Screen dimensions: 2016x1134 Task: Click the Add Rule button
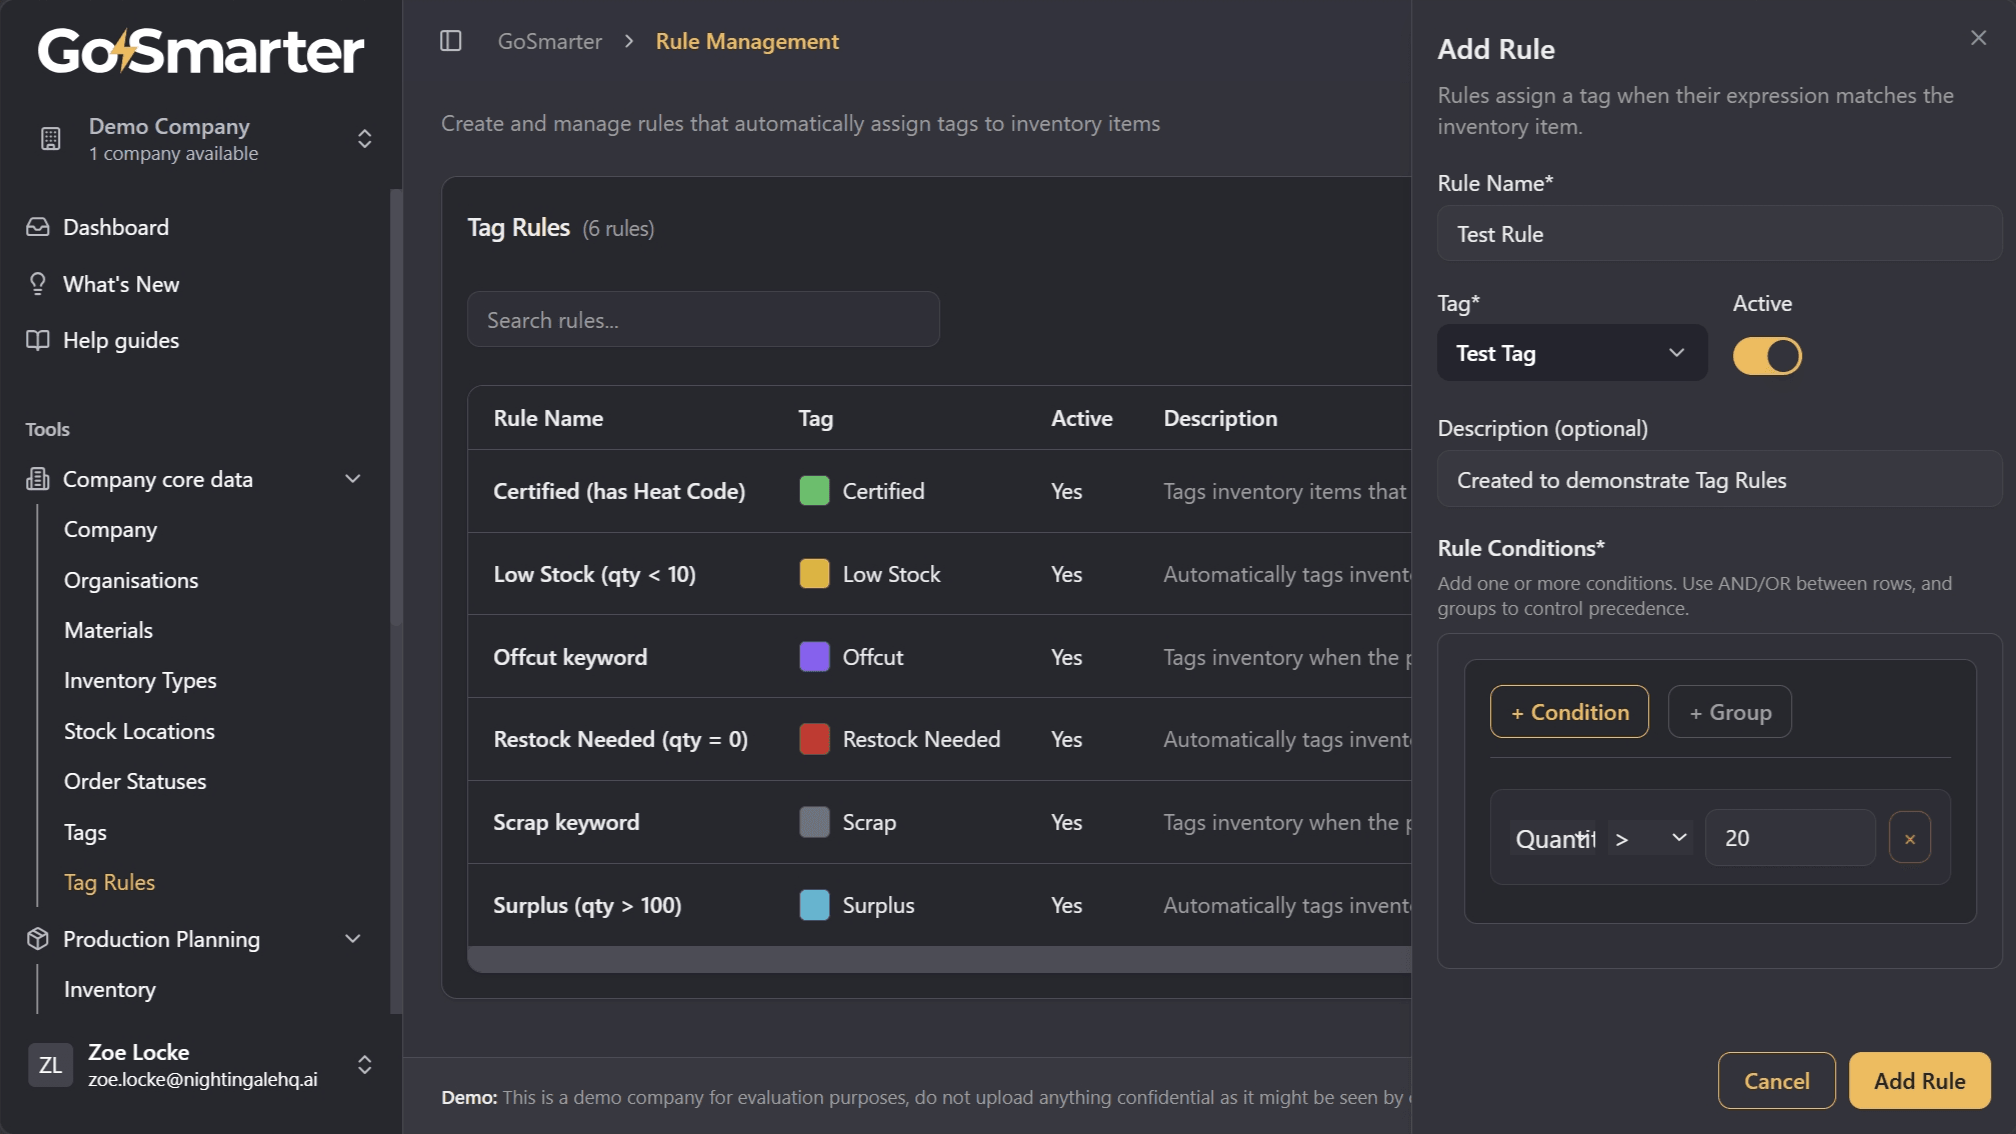(x=1919, y=1081)
